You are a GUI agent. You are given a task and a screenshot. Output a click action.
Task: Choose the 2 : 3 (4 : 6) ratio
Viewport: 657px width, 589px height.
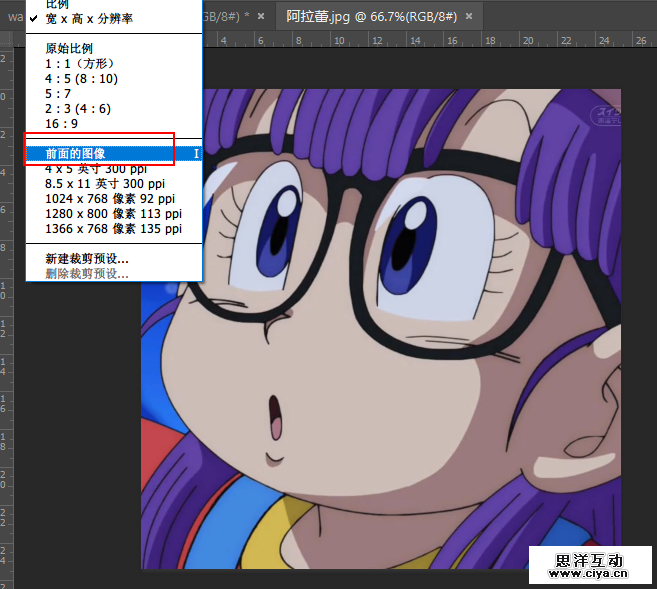point(78,108)
